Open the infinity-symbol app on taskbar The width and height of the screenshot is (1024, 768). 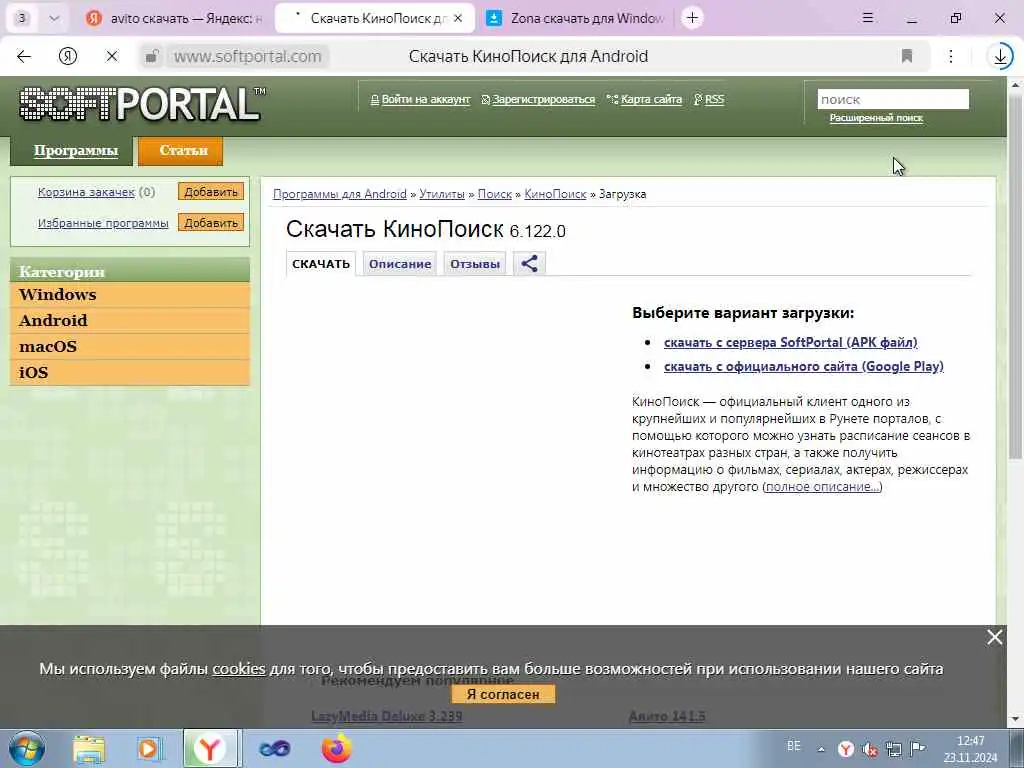[x=274, y=748]
